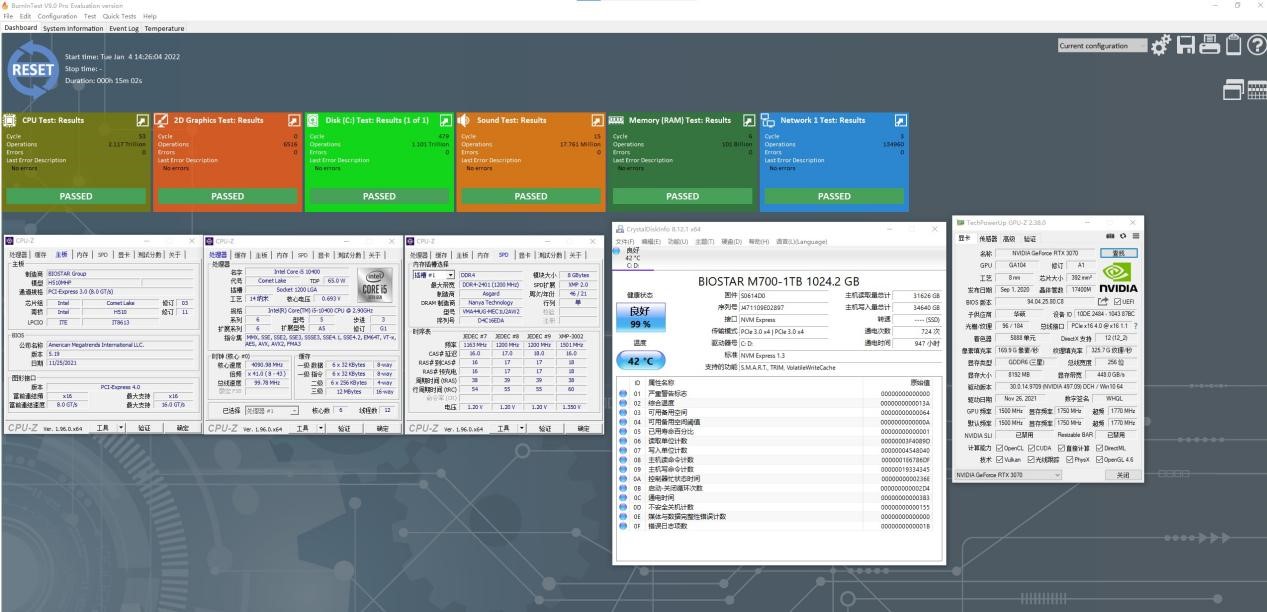Click 确定 OK button in processor CPU-Z window
This screenshot has width=1267, height=612.
pyautogui.click(x=383, y=428)
